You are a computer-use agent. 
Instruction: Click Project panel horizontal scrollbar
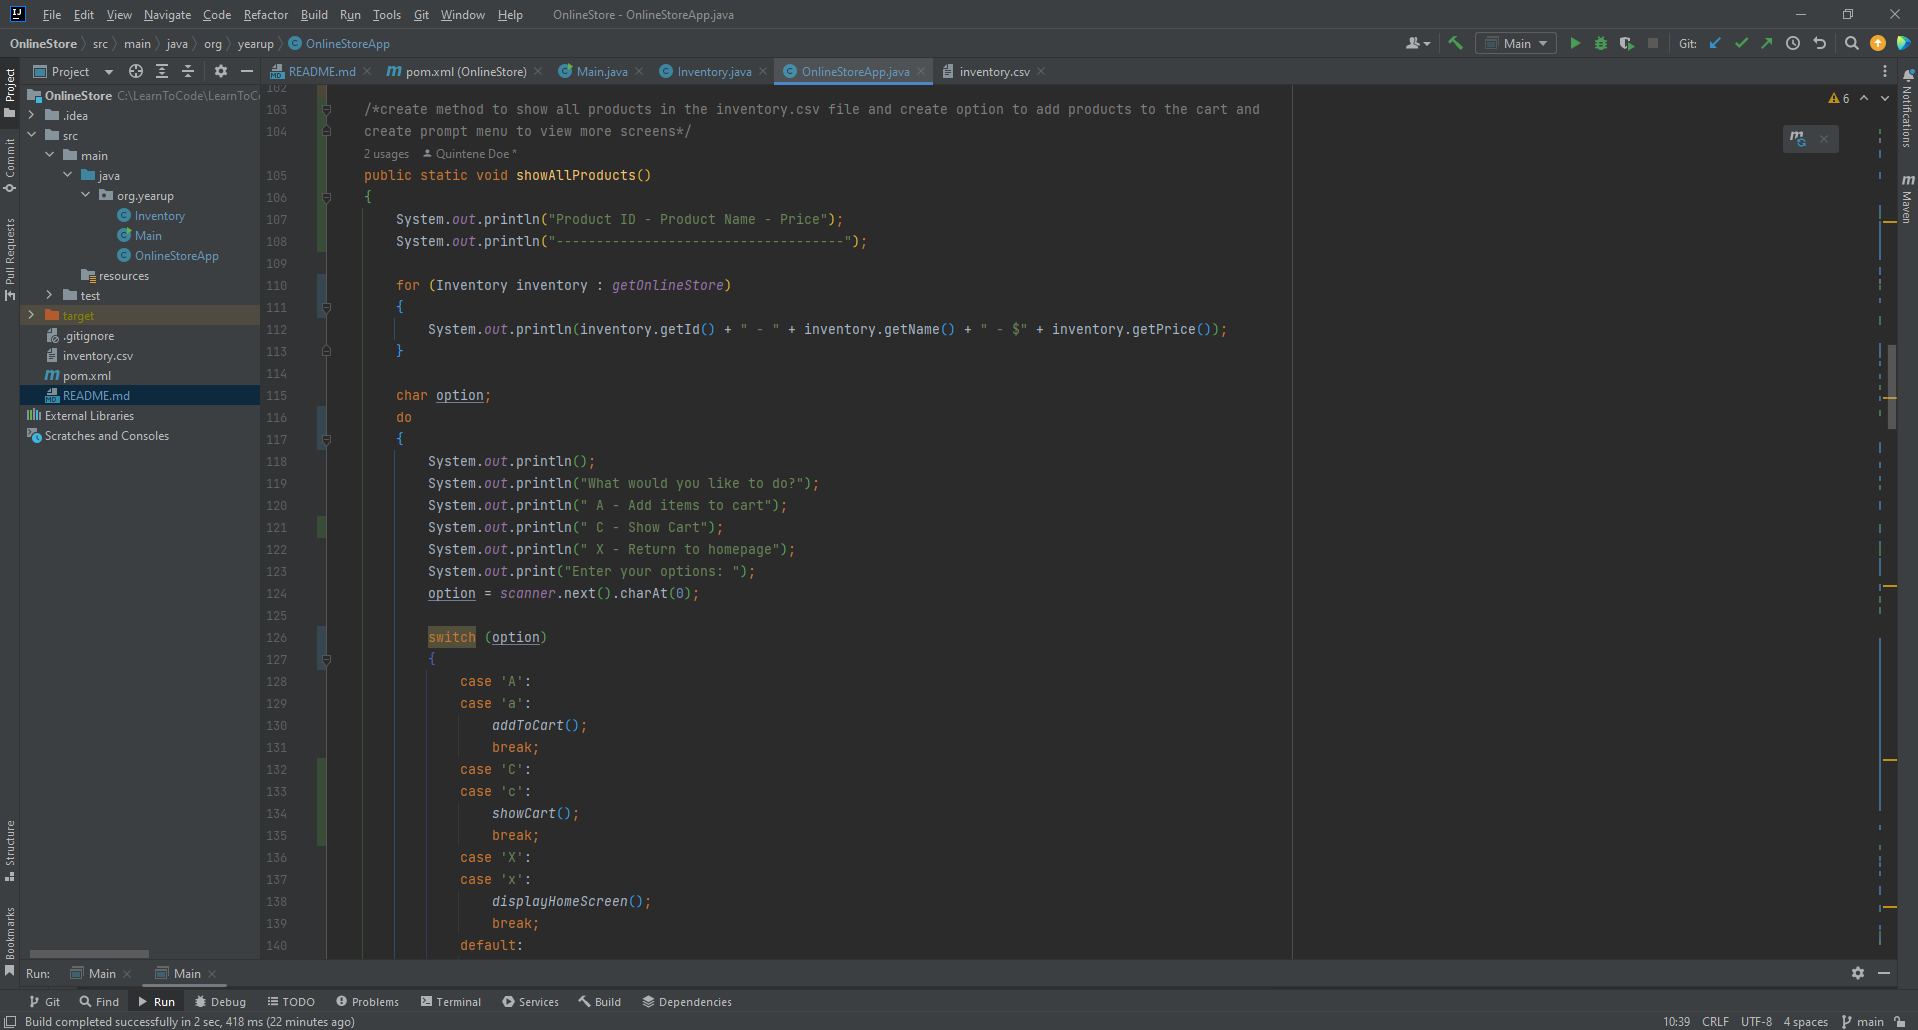click(89, 954)
